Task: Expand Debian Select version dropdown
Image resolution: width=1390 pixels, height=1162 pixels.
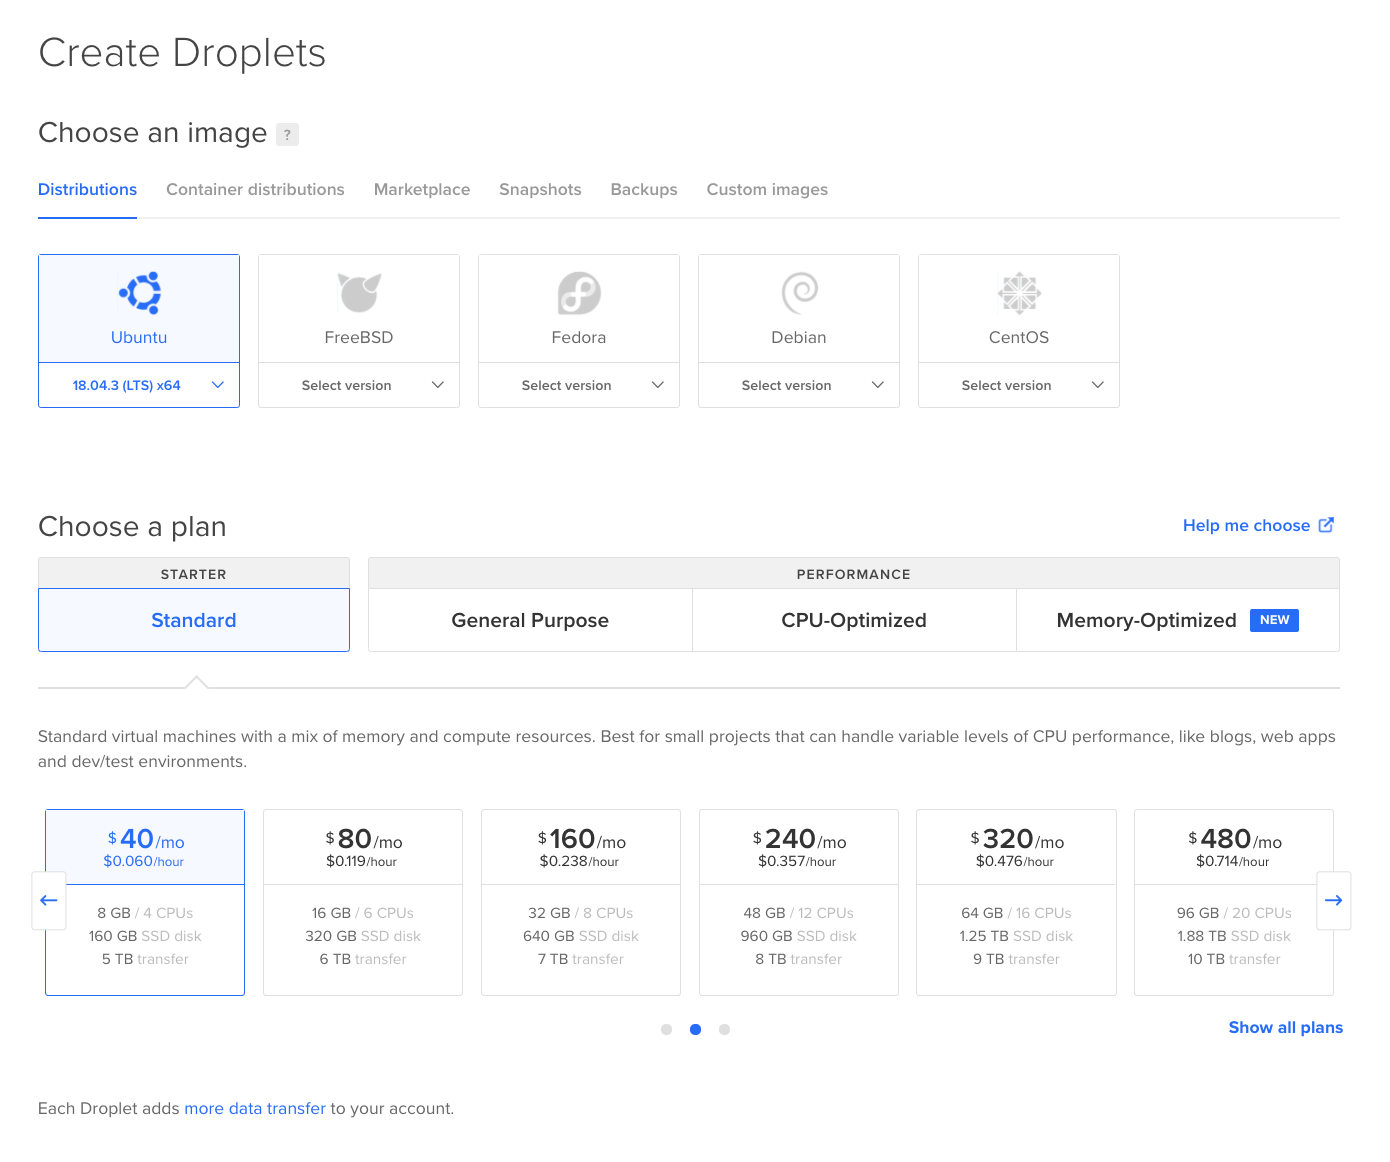Action: click(x=799, y=385)
